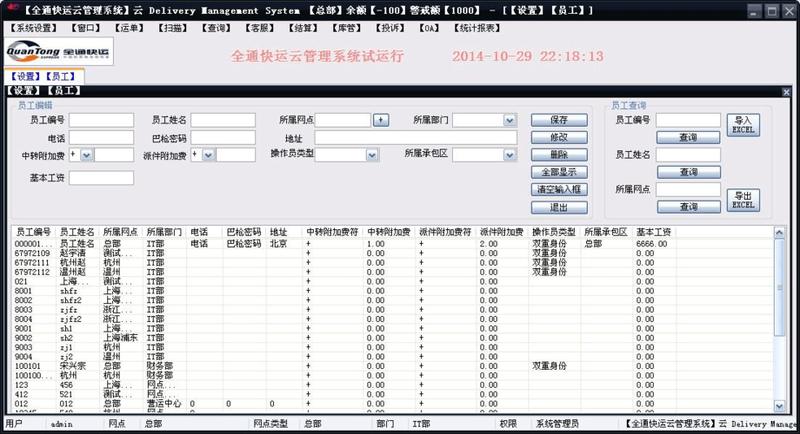Screen dimensions: 800x434
Task: Click the 导入 EXCEL button
Action: click(x=743, y=125)
